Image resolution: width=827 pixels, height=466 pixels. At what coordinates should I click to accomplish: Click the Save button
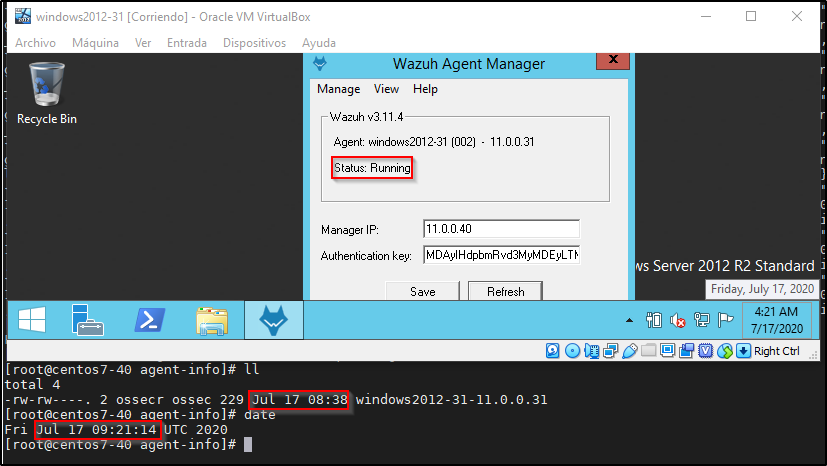pyautogui.click(x=422, y=291)
